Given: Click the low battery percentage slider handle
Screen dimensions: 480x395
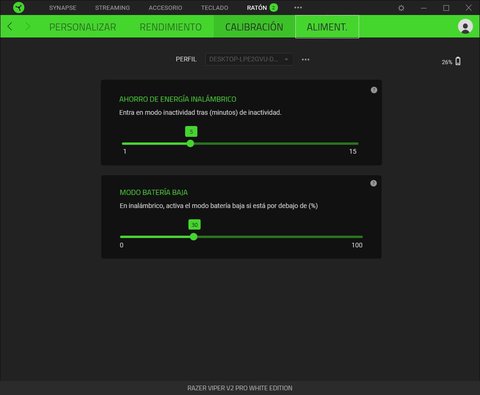Looking at the screenshot, I should pyautogui.click(x=194, y=237).
